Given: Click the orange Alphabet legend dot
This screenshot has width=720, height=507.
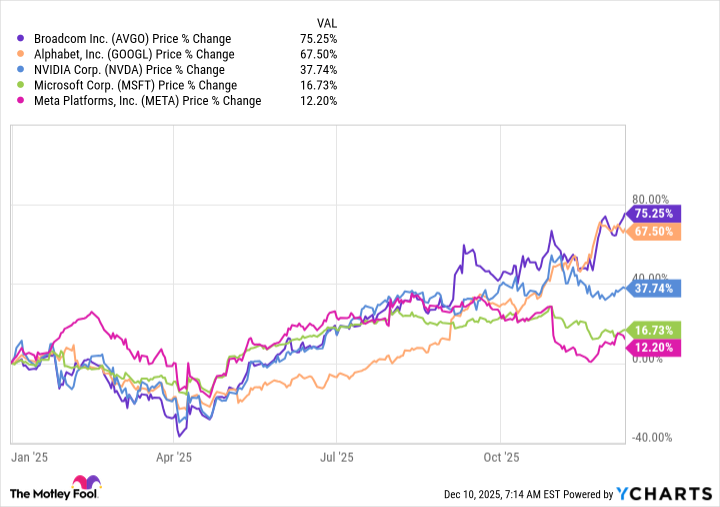Looking at the screenshot, I should tap(10, 54).
